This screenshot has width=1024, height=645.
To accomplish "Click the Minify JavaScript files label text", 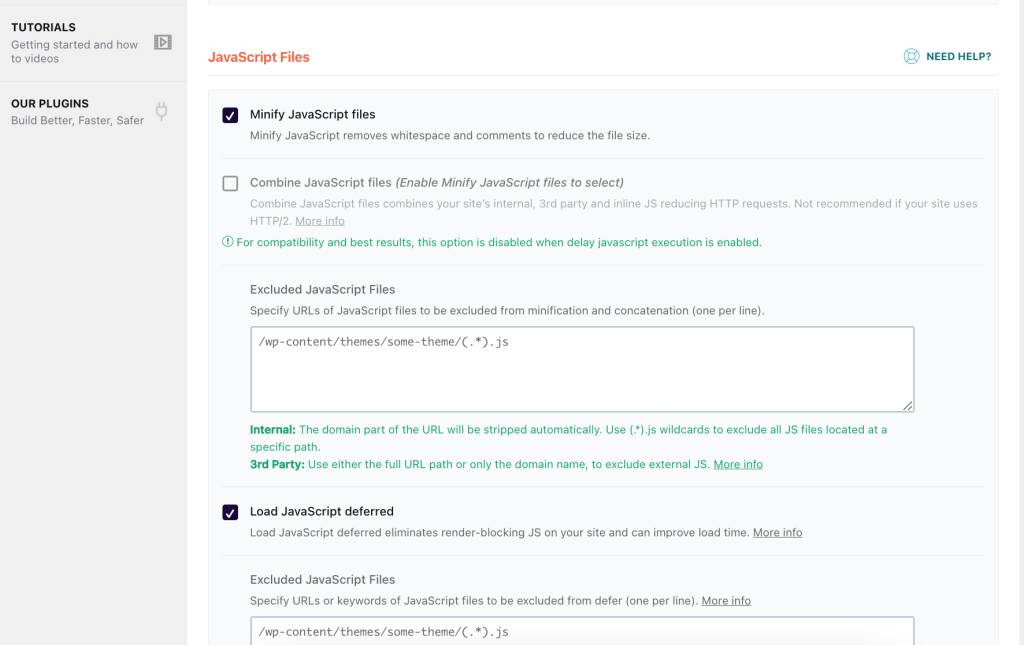I will click(312, 115).
